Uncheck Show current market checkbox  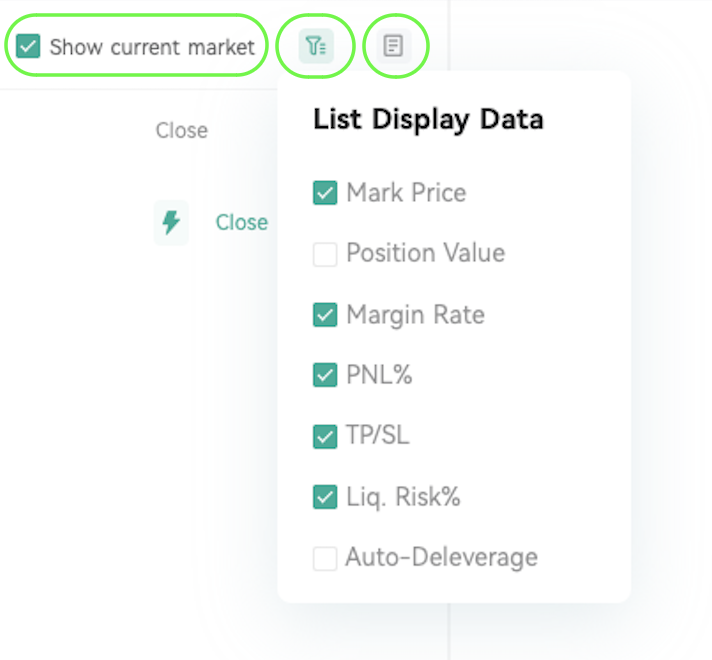tap(28, 46)
